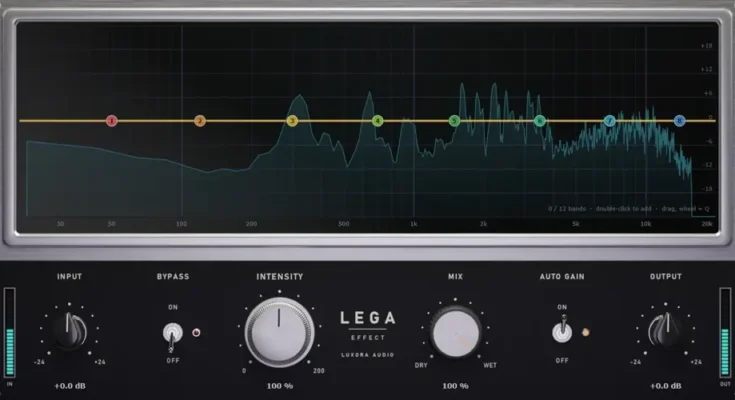Click the -12 dB scale label
This screenshot has width=735, height=400.
[706, 165]
